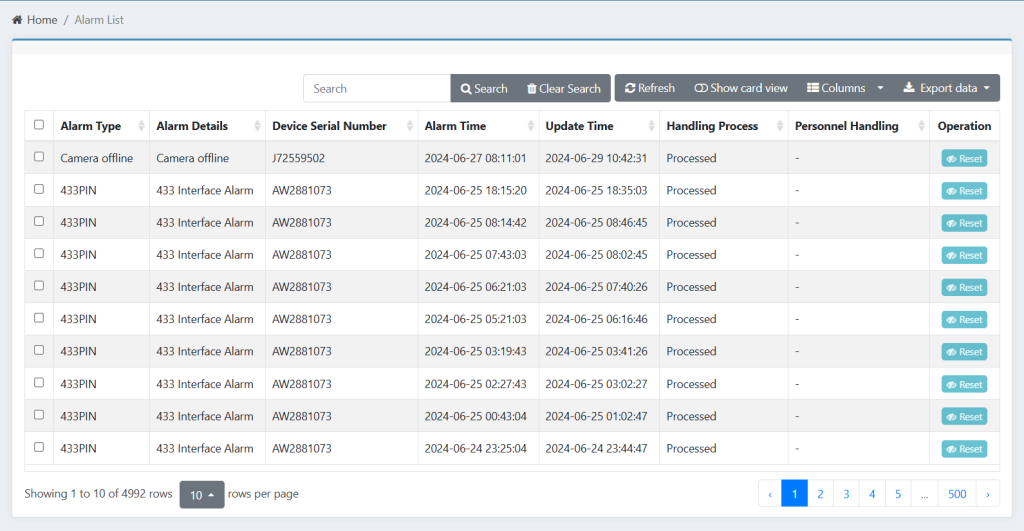Go to page 2 of results
Image resolution: width=1024 pixels, height=531 pixels.
[820, 494]
